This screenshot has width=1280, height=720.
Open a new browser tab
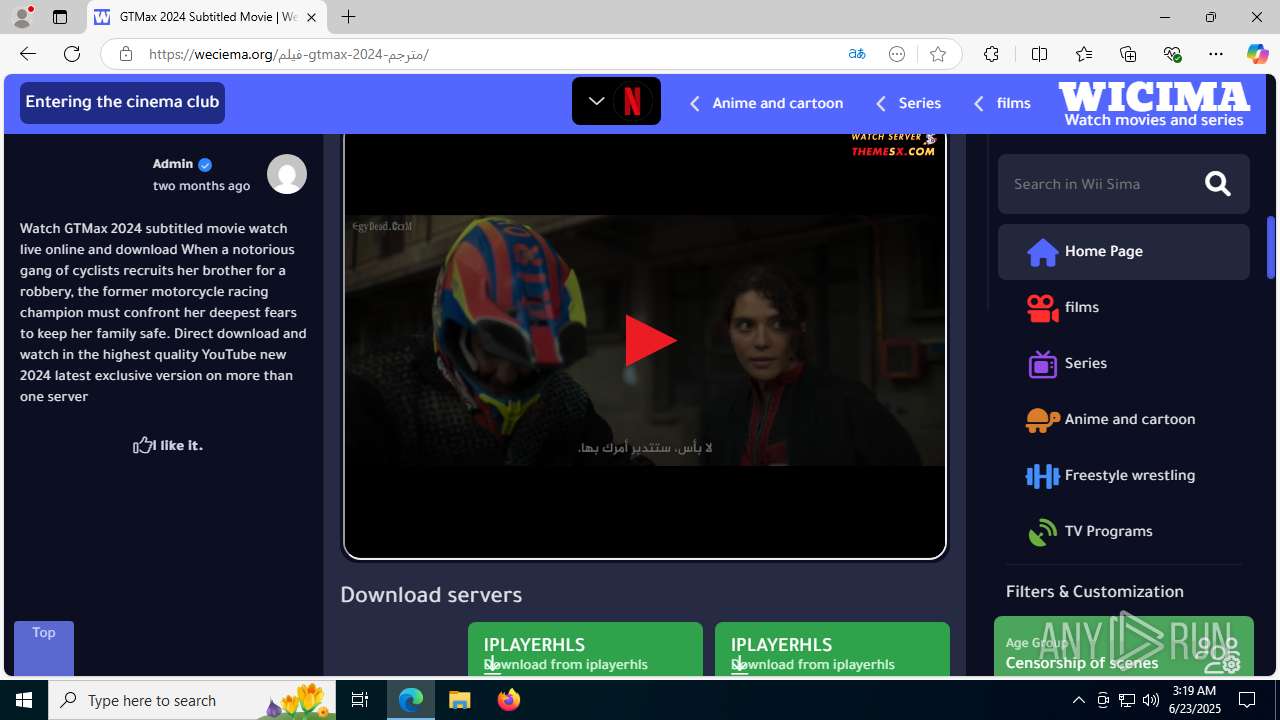(348, 17)
